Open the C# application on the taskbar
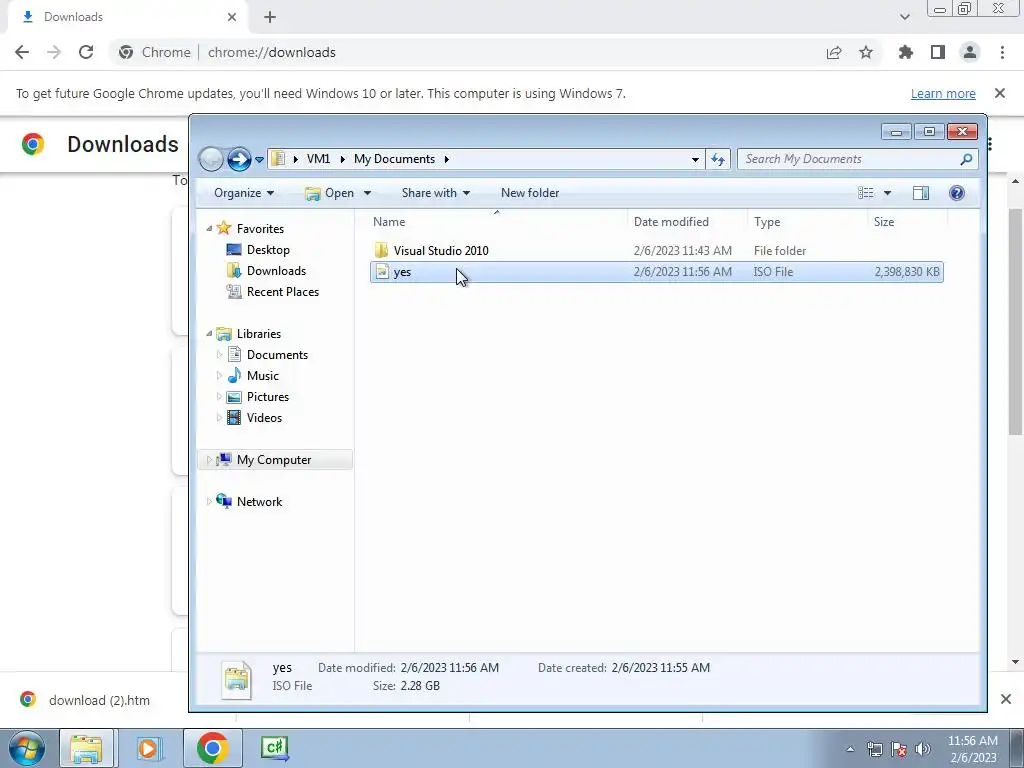The width and height of the screenshot is (1024, 768). click(274, 748)
